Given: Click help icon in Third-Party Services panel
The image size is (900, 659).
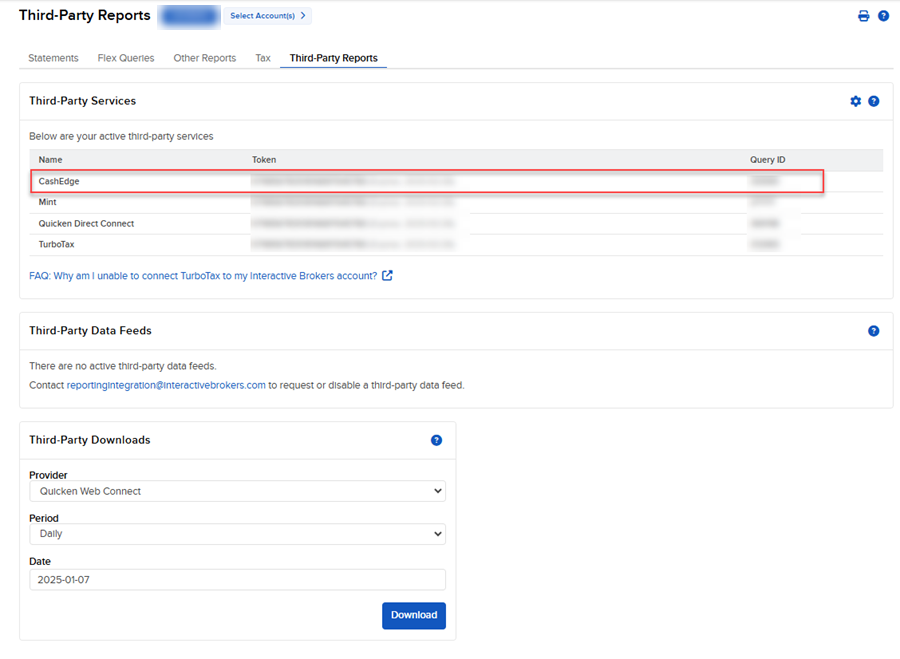Looking at the screenshot, I should 874,101.
